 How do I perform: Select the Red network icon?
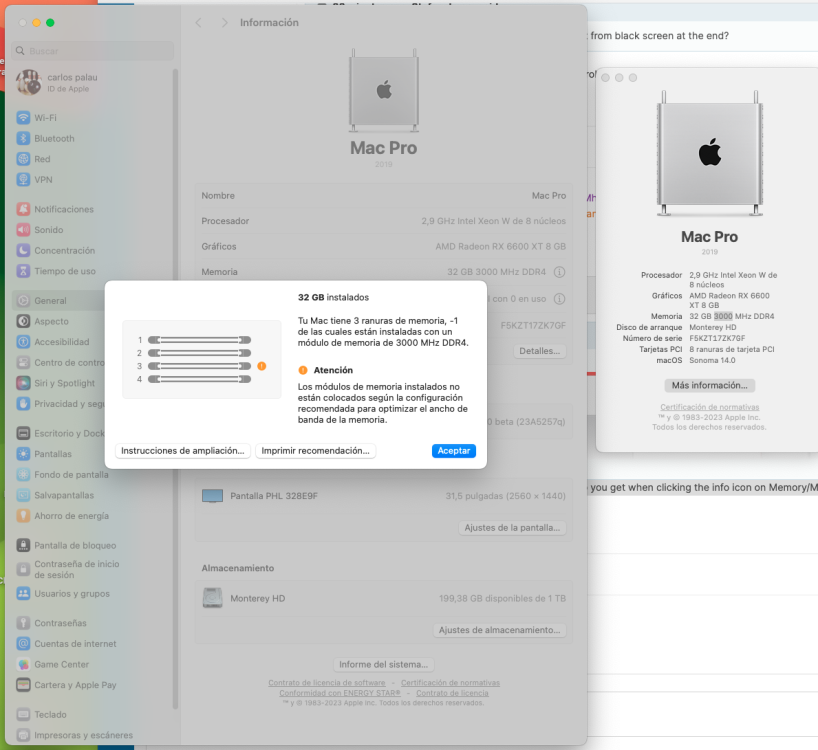click(23, 159)
